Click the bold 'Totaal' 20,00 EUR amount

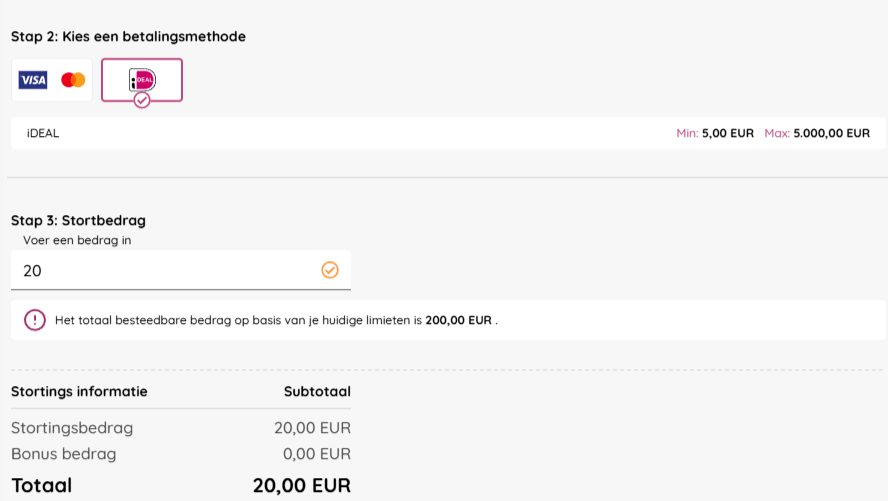pyautogui.click(x=301, y=486)
